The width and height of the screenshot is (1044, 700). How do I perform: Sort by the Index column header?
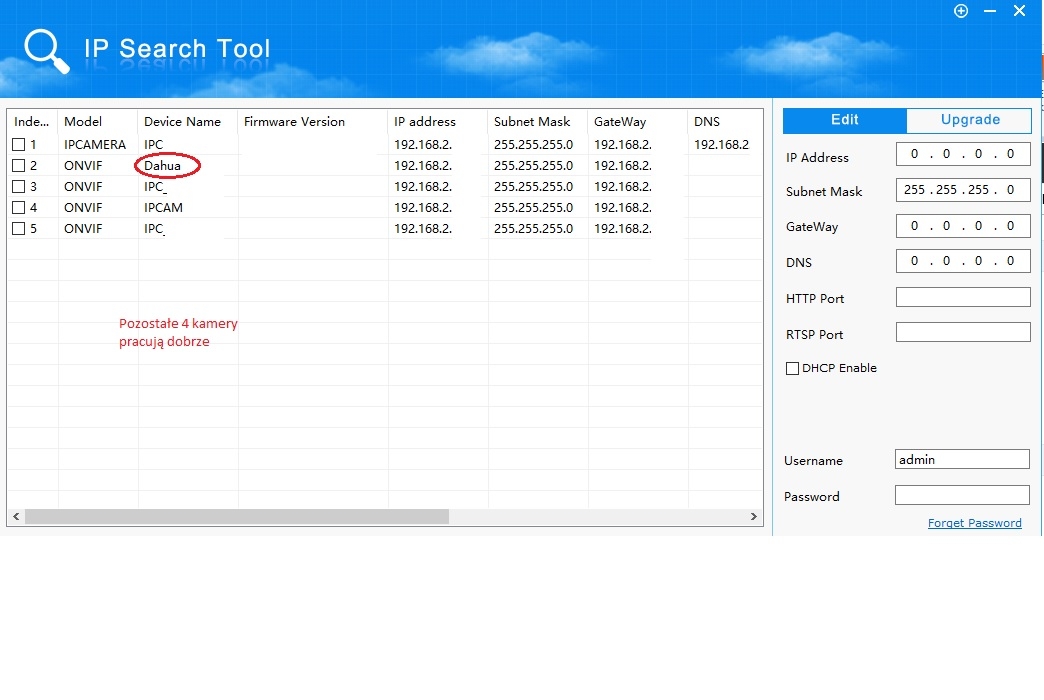[32, 122]
